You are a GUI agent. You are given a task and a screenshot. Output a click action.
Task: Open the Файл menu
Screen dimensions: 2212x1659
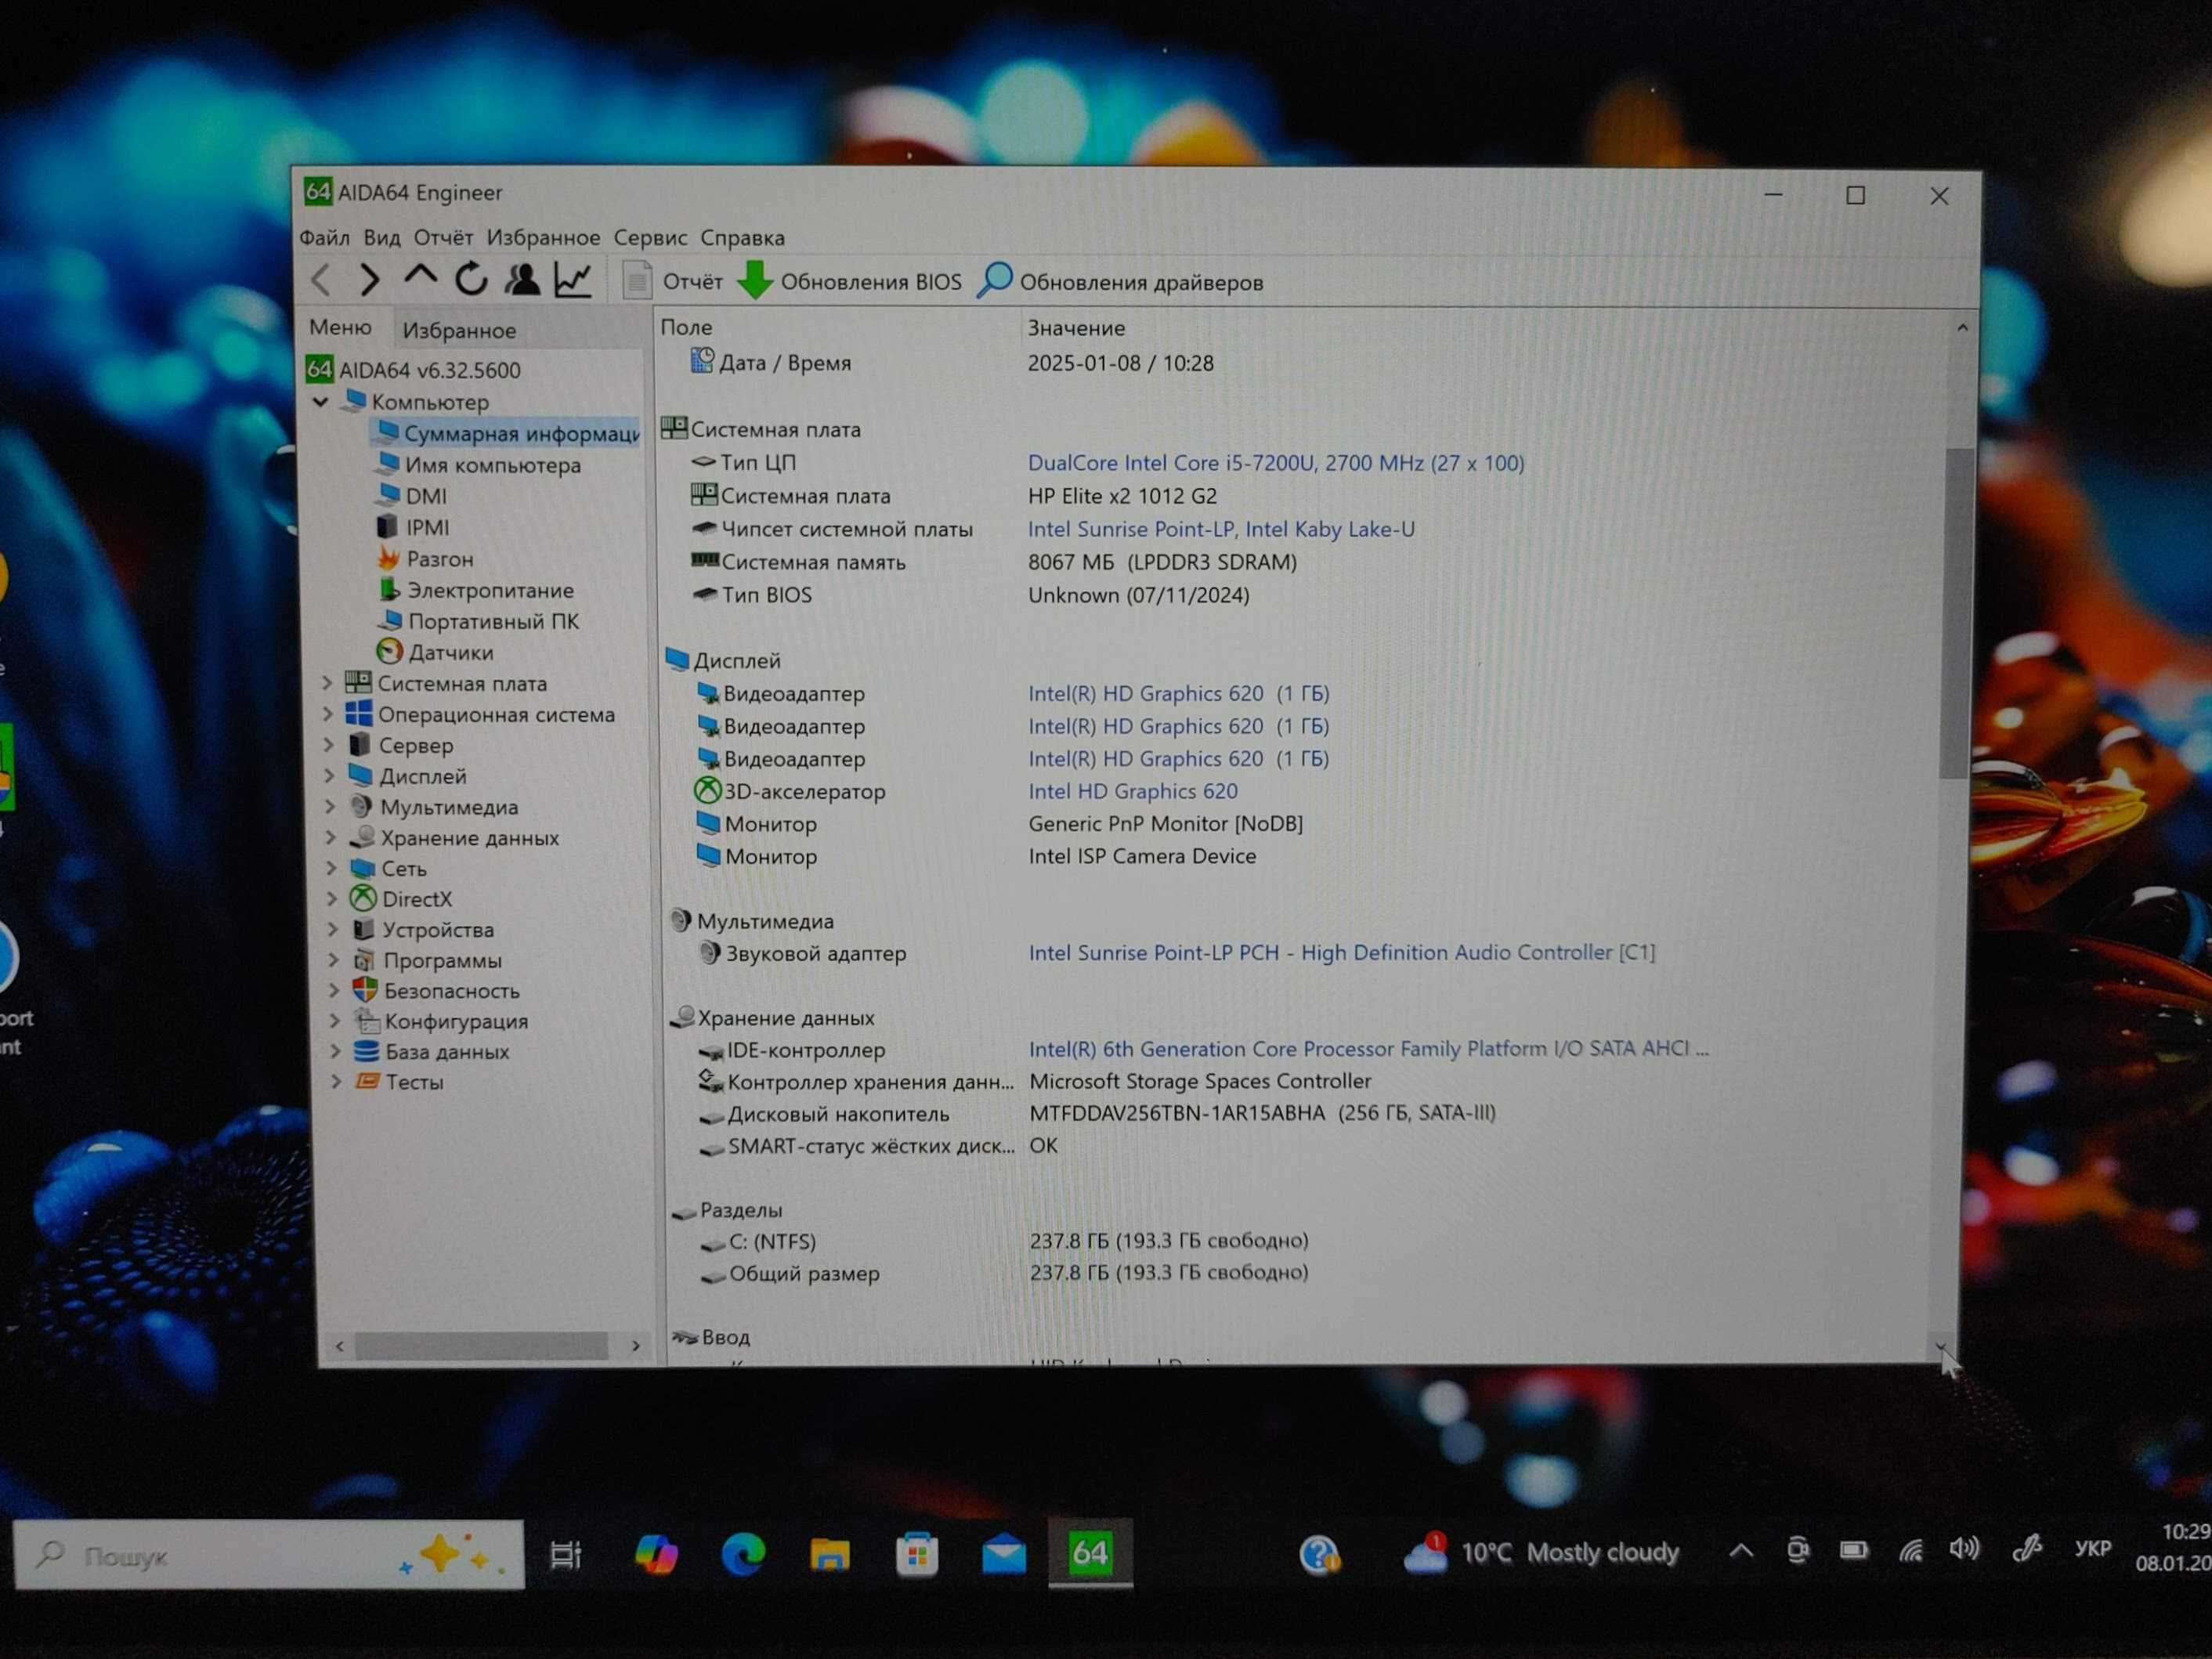pyautogui.click(x=324, y=237)
